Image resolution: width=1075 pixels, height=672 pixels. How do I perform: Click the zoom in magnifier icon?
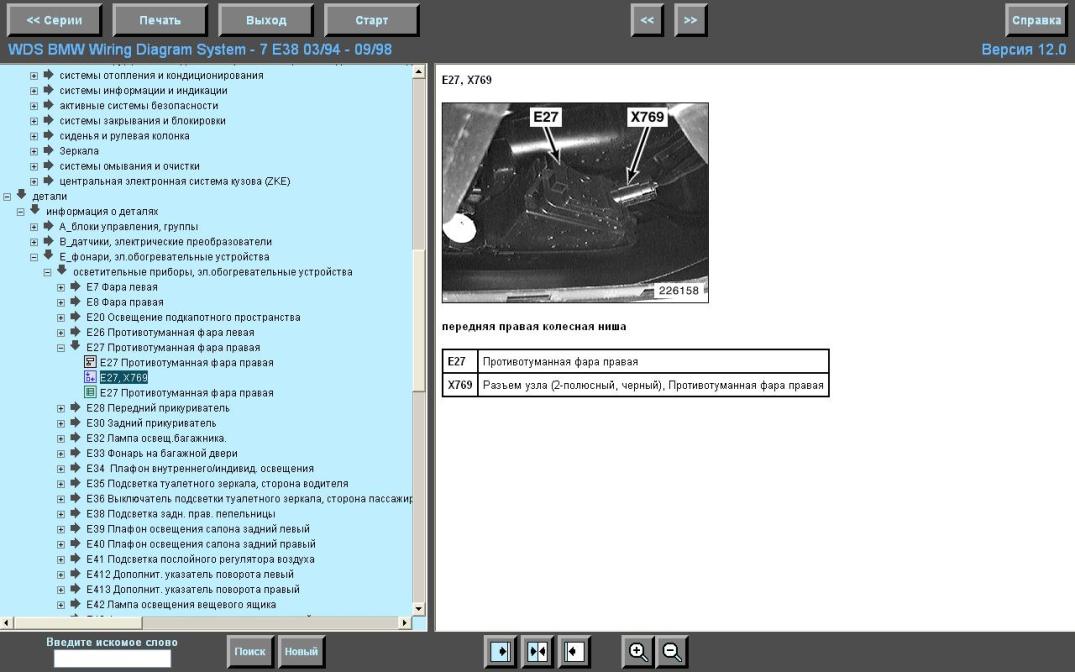(x=638, y=651)
